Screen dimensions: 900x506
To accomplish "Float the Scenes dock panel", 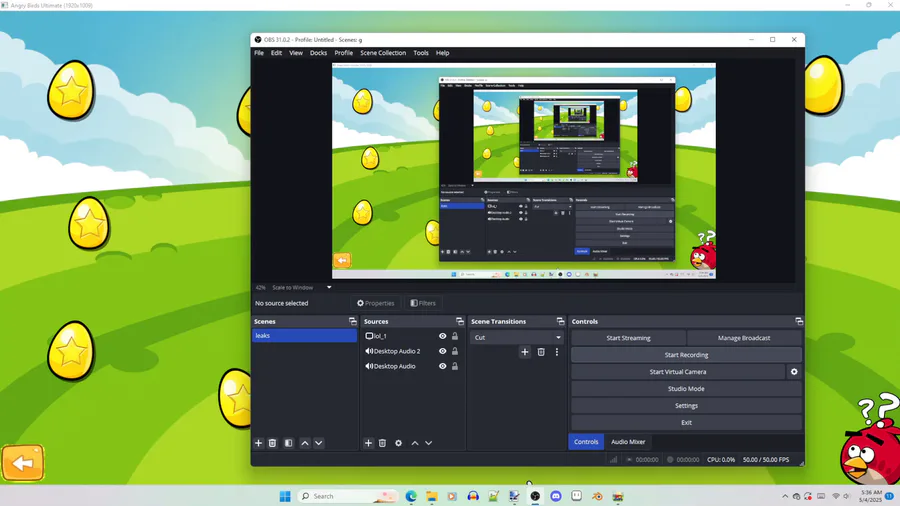I will click(352, 321).
